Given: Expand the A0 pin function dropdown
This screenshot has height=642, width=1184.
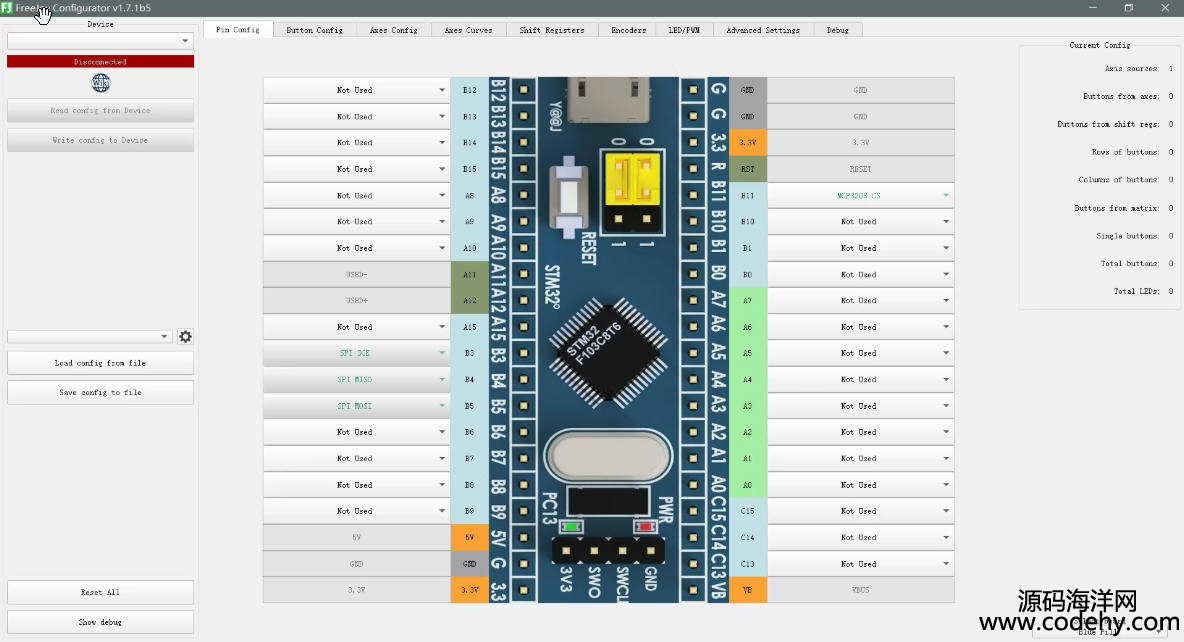Looking at the screenshot, I should (x=861, y=485).
